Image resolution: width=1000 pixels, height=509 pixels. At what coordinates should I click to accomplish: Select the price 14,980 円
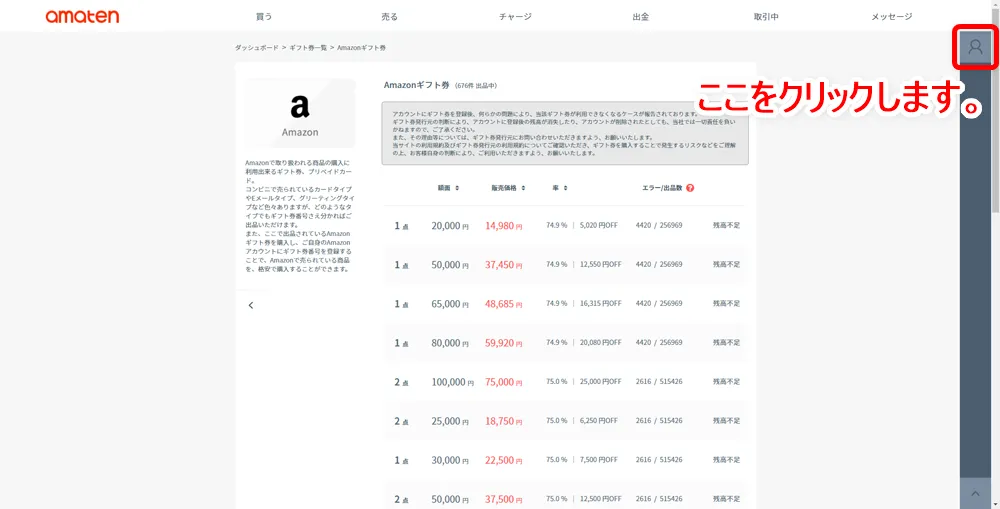coord(503,226)
